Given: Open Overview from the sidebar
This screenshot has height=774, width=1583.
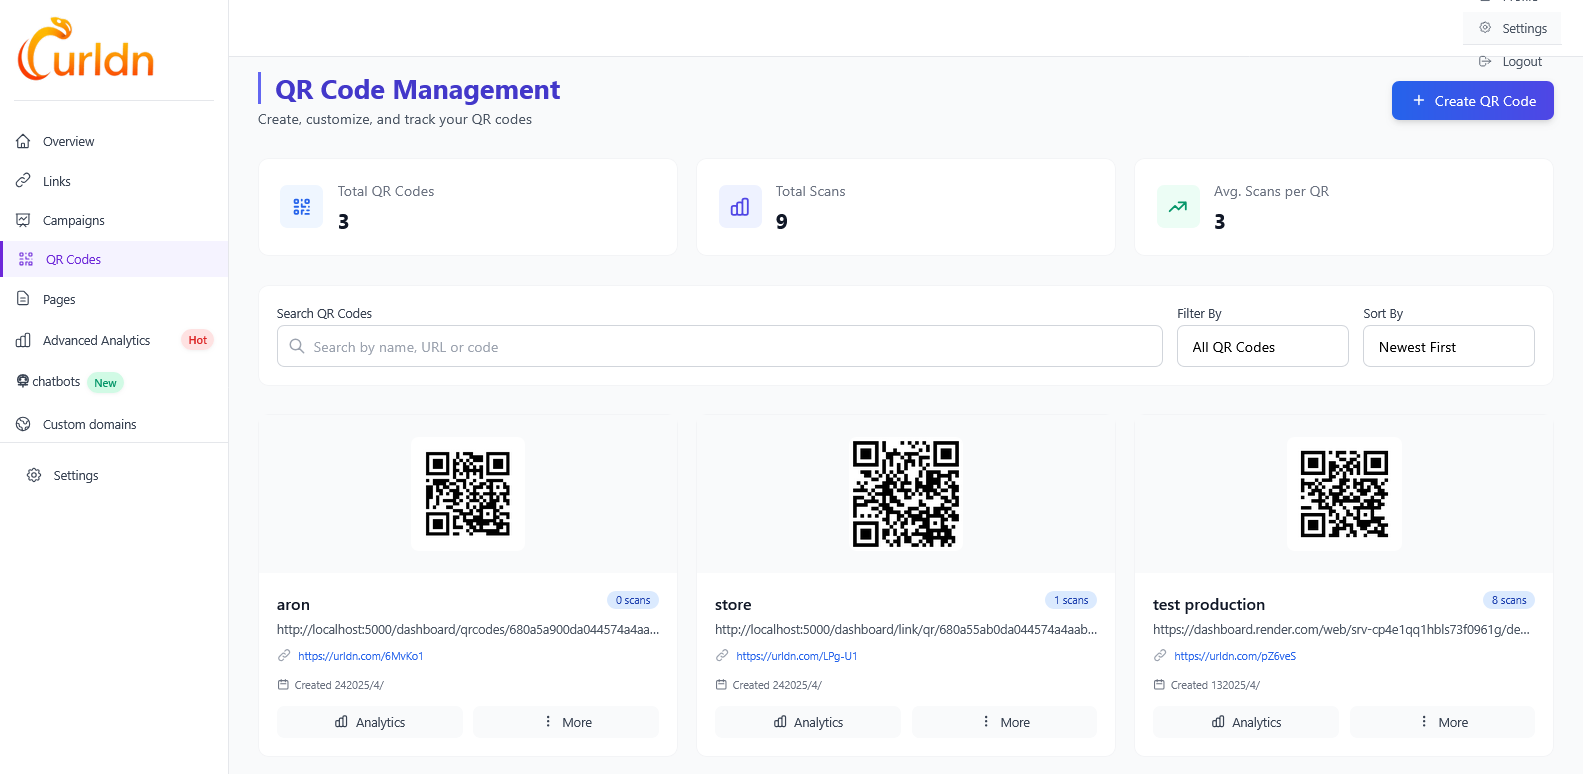Looking at the screenshot, I should coord(68,142).
